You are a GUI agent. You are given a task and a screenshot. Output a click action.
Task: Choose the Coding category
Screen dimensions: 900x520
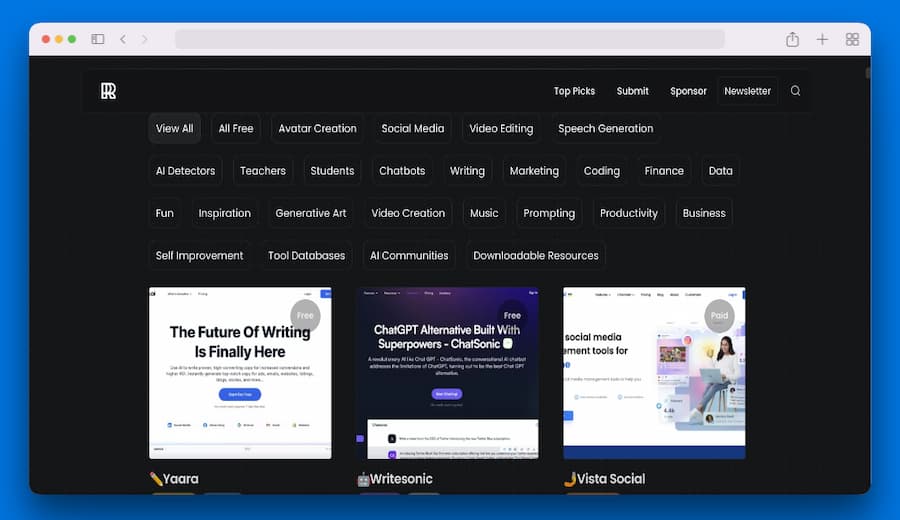(x=602, y=171)
